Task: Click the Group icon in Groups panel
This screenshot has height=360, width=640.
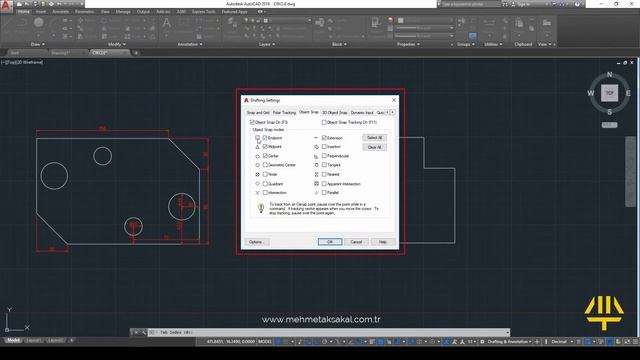Action: [x=462, y=21]
